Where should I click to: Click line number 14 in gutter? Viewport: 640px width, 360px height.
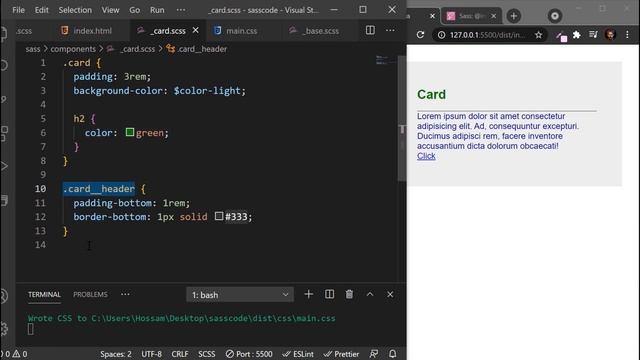point(40,245)
